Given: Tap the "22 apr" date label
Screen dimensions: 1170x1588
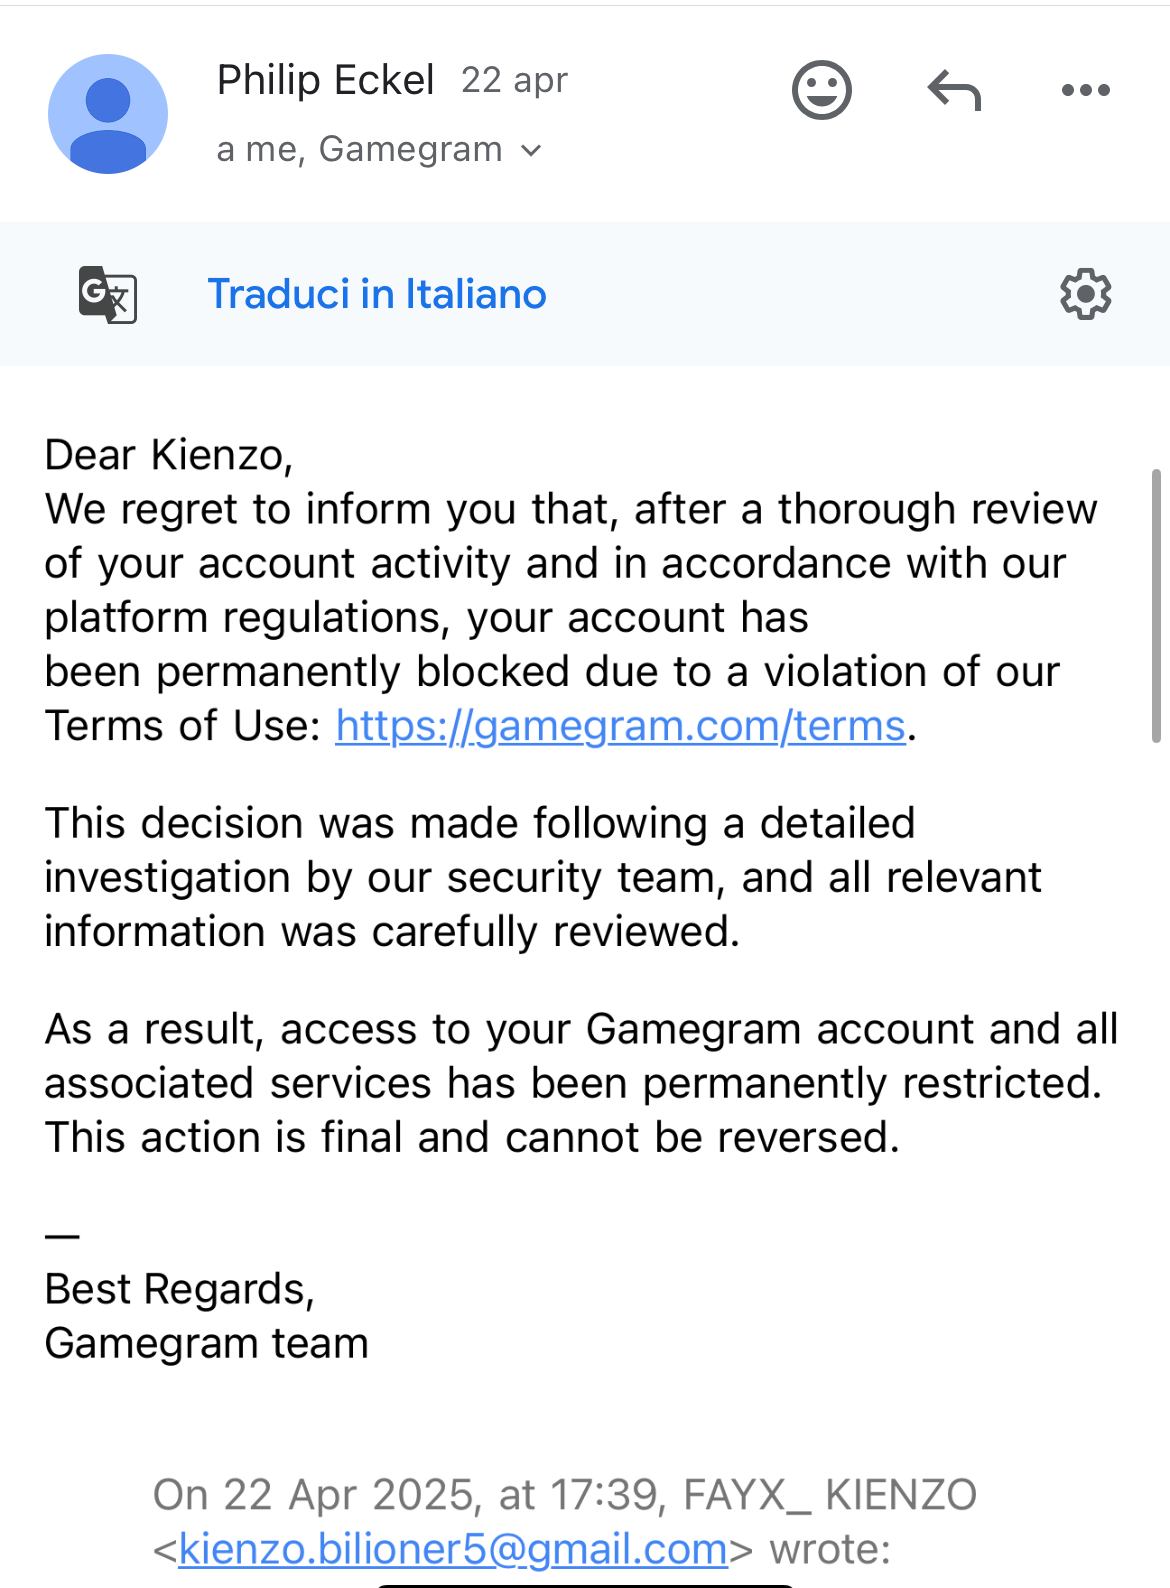Looking at the screenshot, I should 514,80.
